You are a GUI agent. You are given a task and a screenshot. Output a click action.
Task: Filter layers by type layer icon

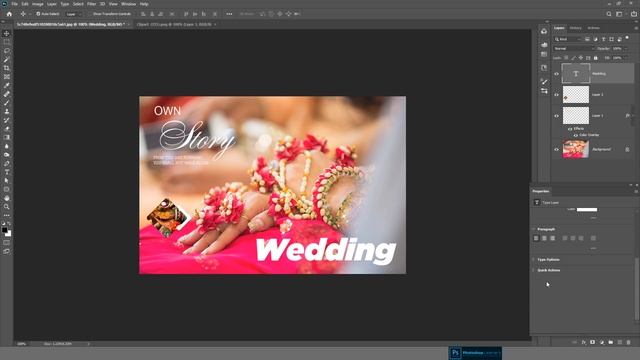click(603, 39)
